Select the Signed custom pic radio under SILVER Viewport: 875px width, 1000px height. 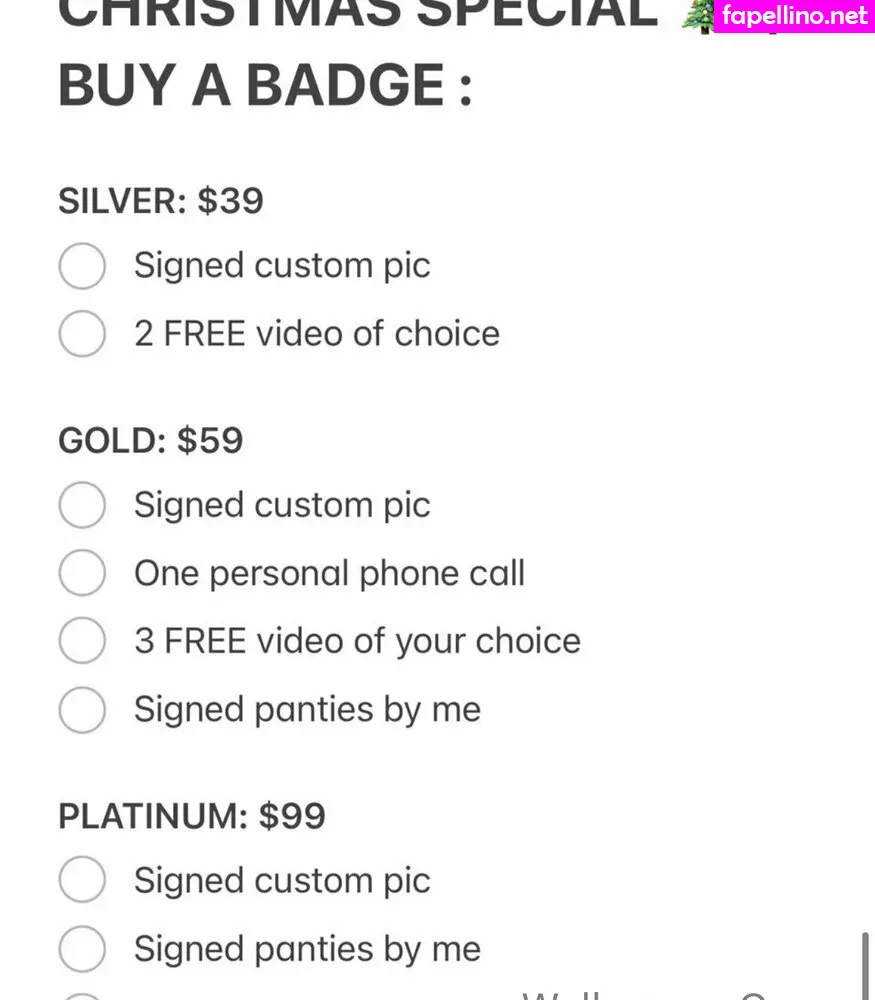click(x=82, y=266)
